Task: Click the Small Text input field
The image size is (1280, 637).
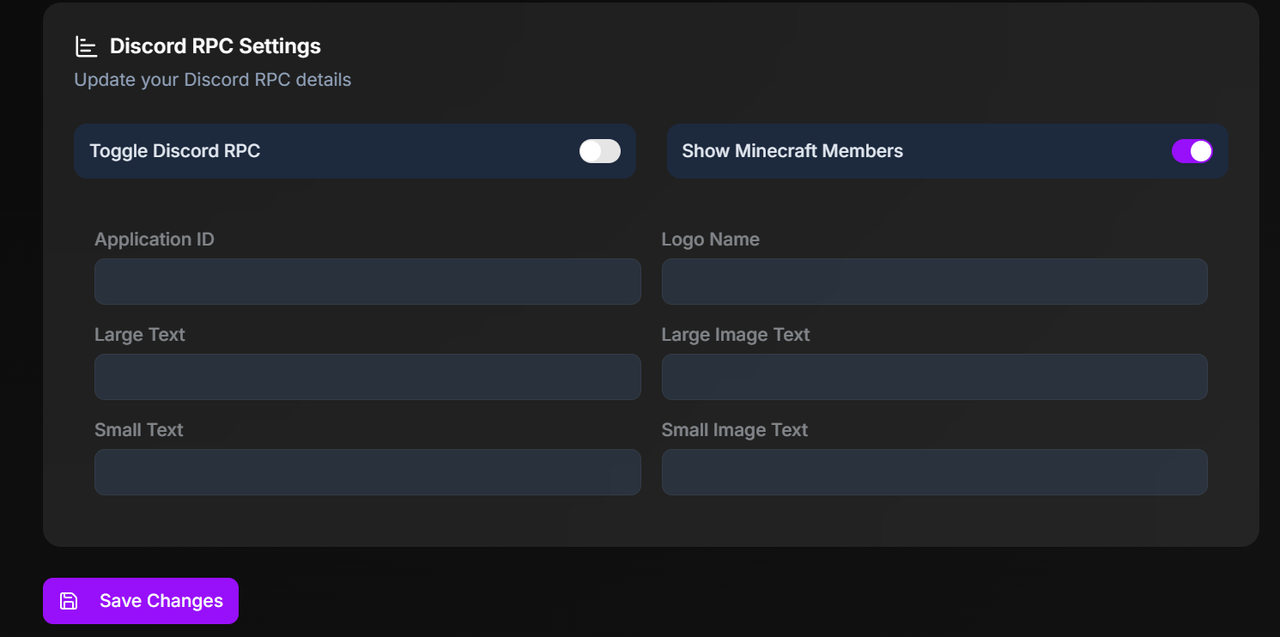Action: (367, 472)
